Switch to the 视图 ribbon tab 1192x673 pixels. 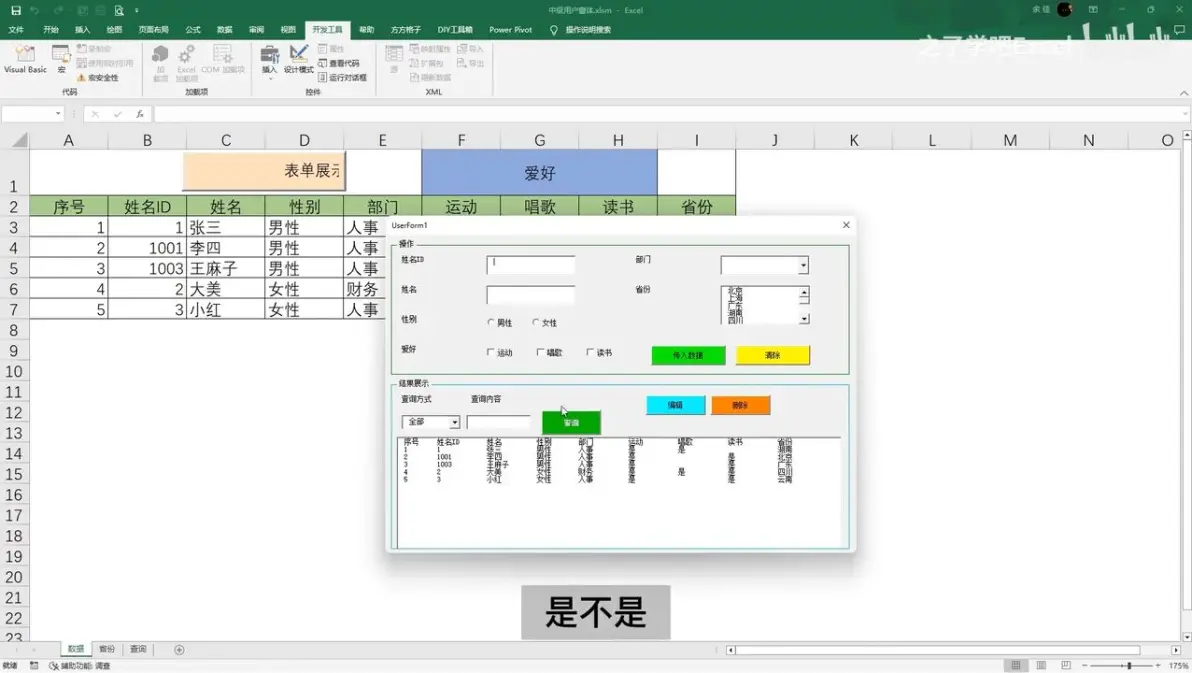[288, 30]
